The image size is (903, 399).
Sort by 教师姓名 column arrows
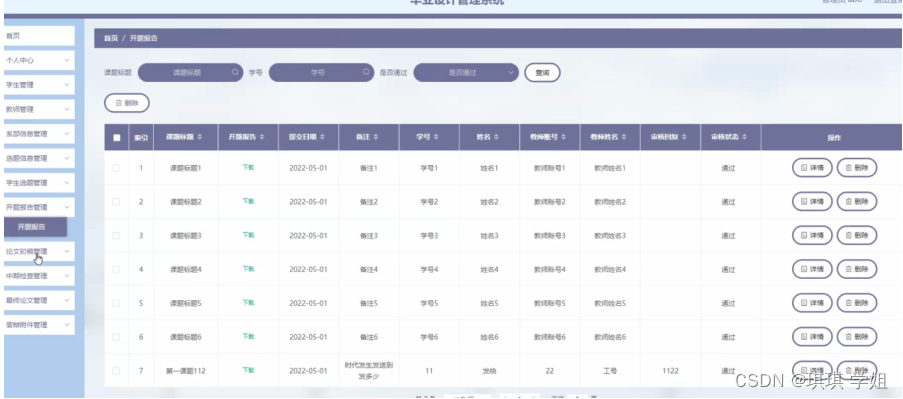[625, 137]
